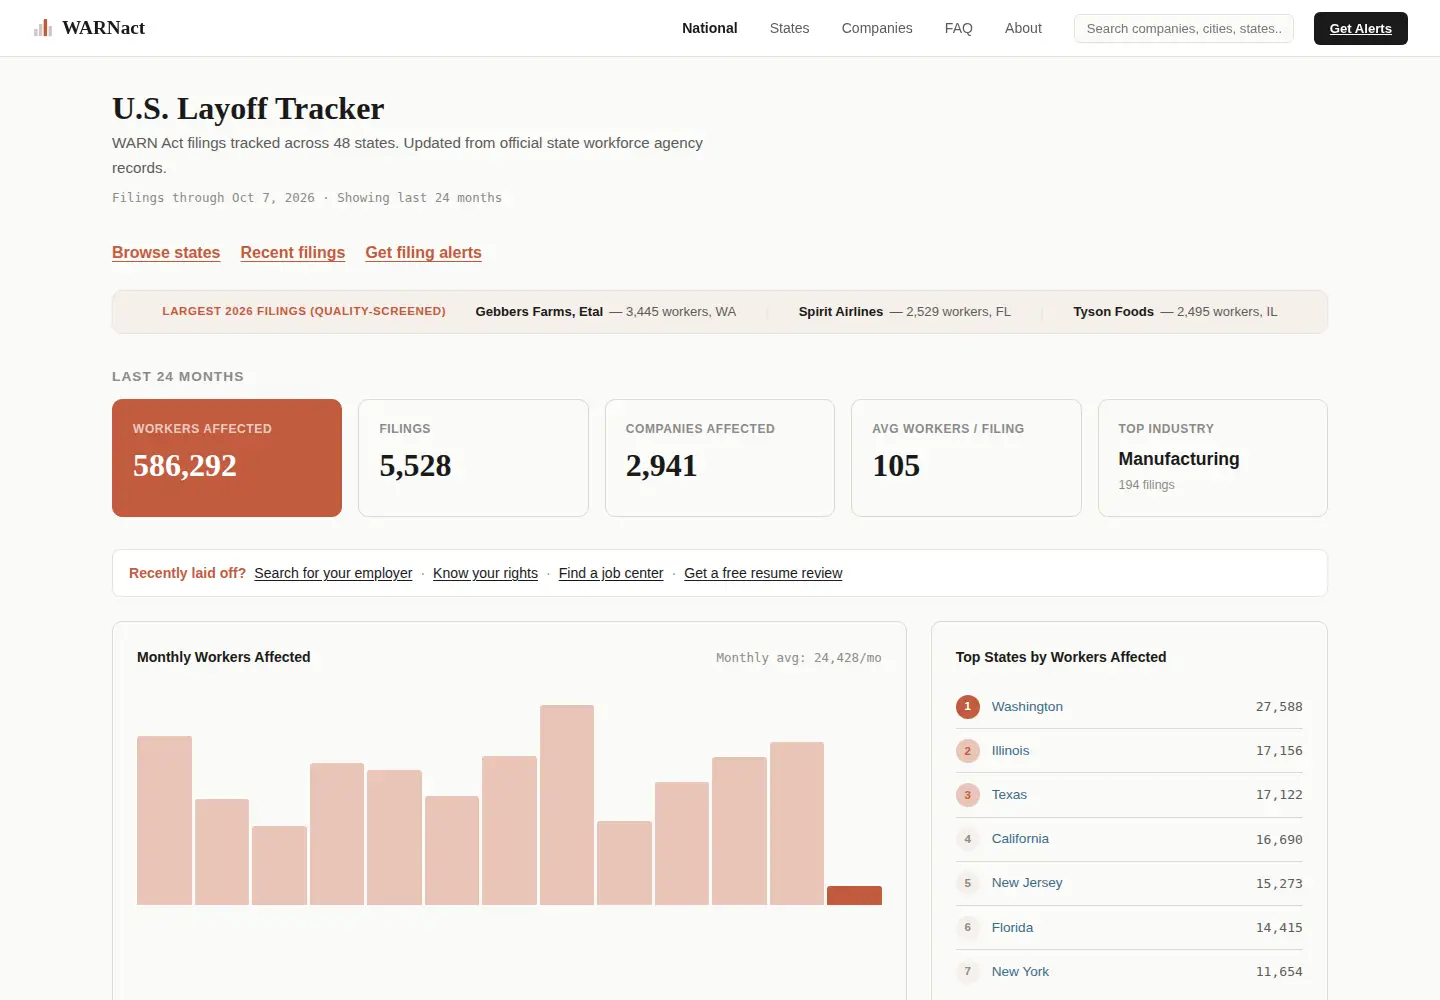
Task: Open California in top states list
Action: [x=1020, y=839]
